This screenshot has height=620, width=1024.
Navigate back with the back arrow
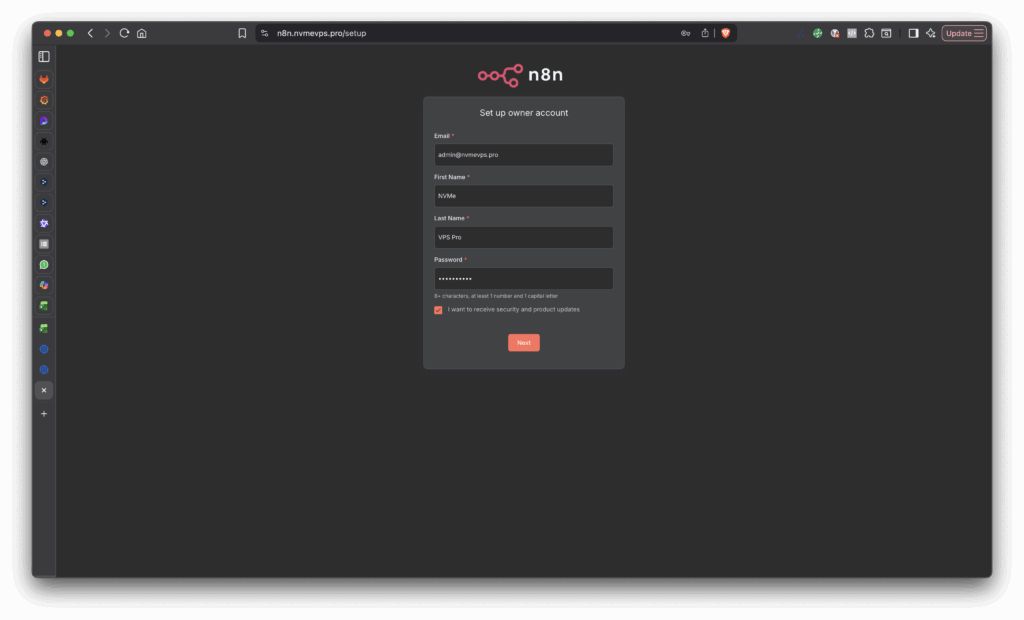coord(90,33)
